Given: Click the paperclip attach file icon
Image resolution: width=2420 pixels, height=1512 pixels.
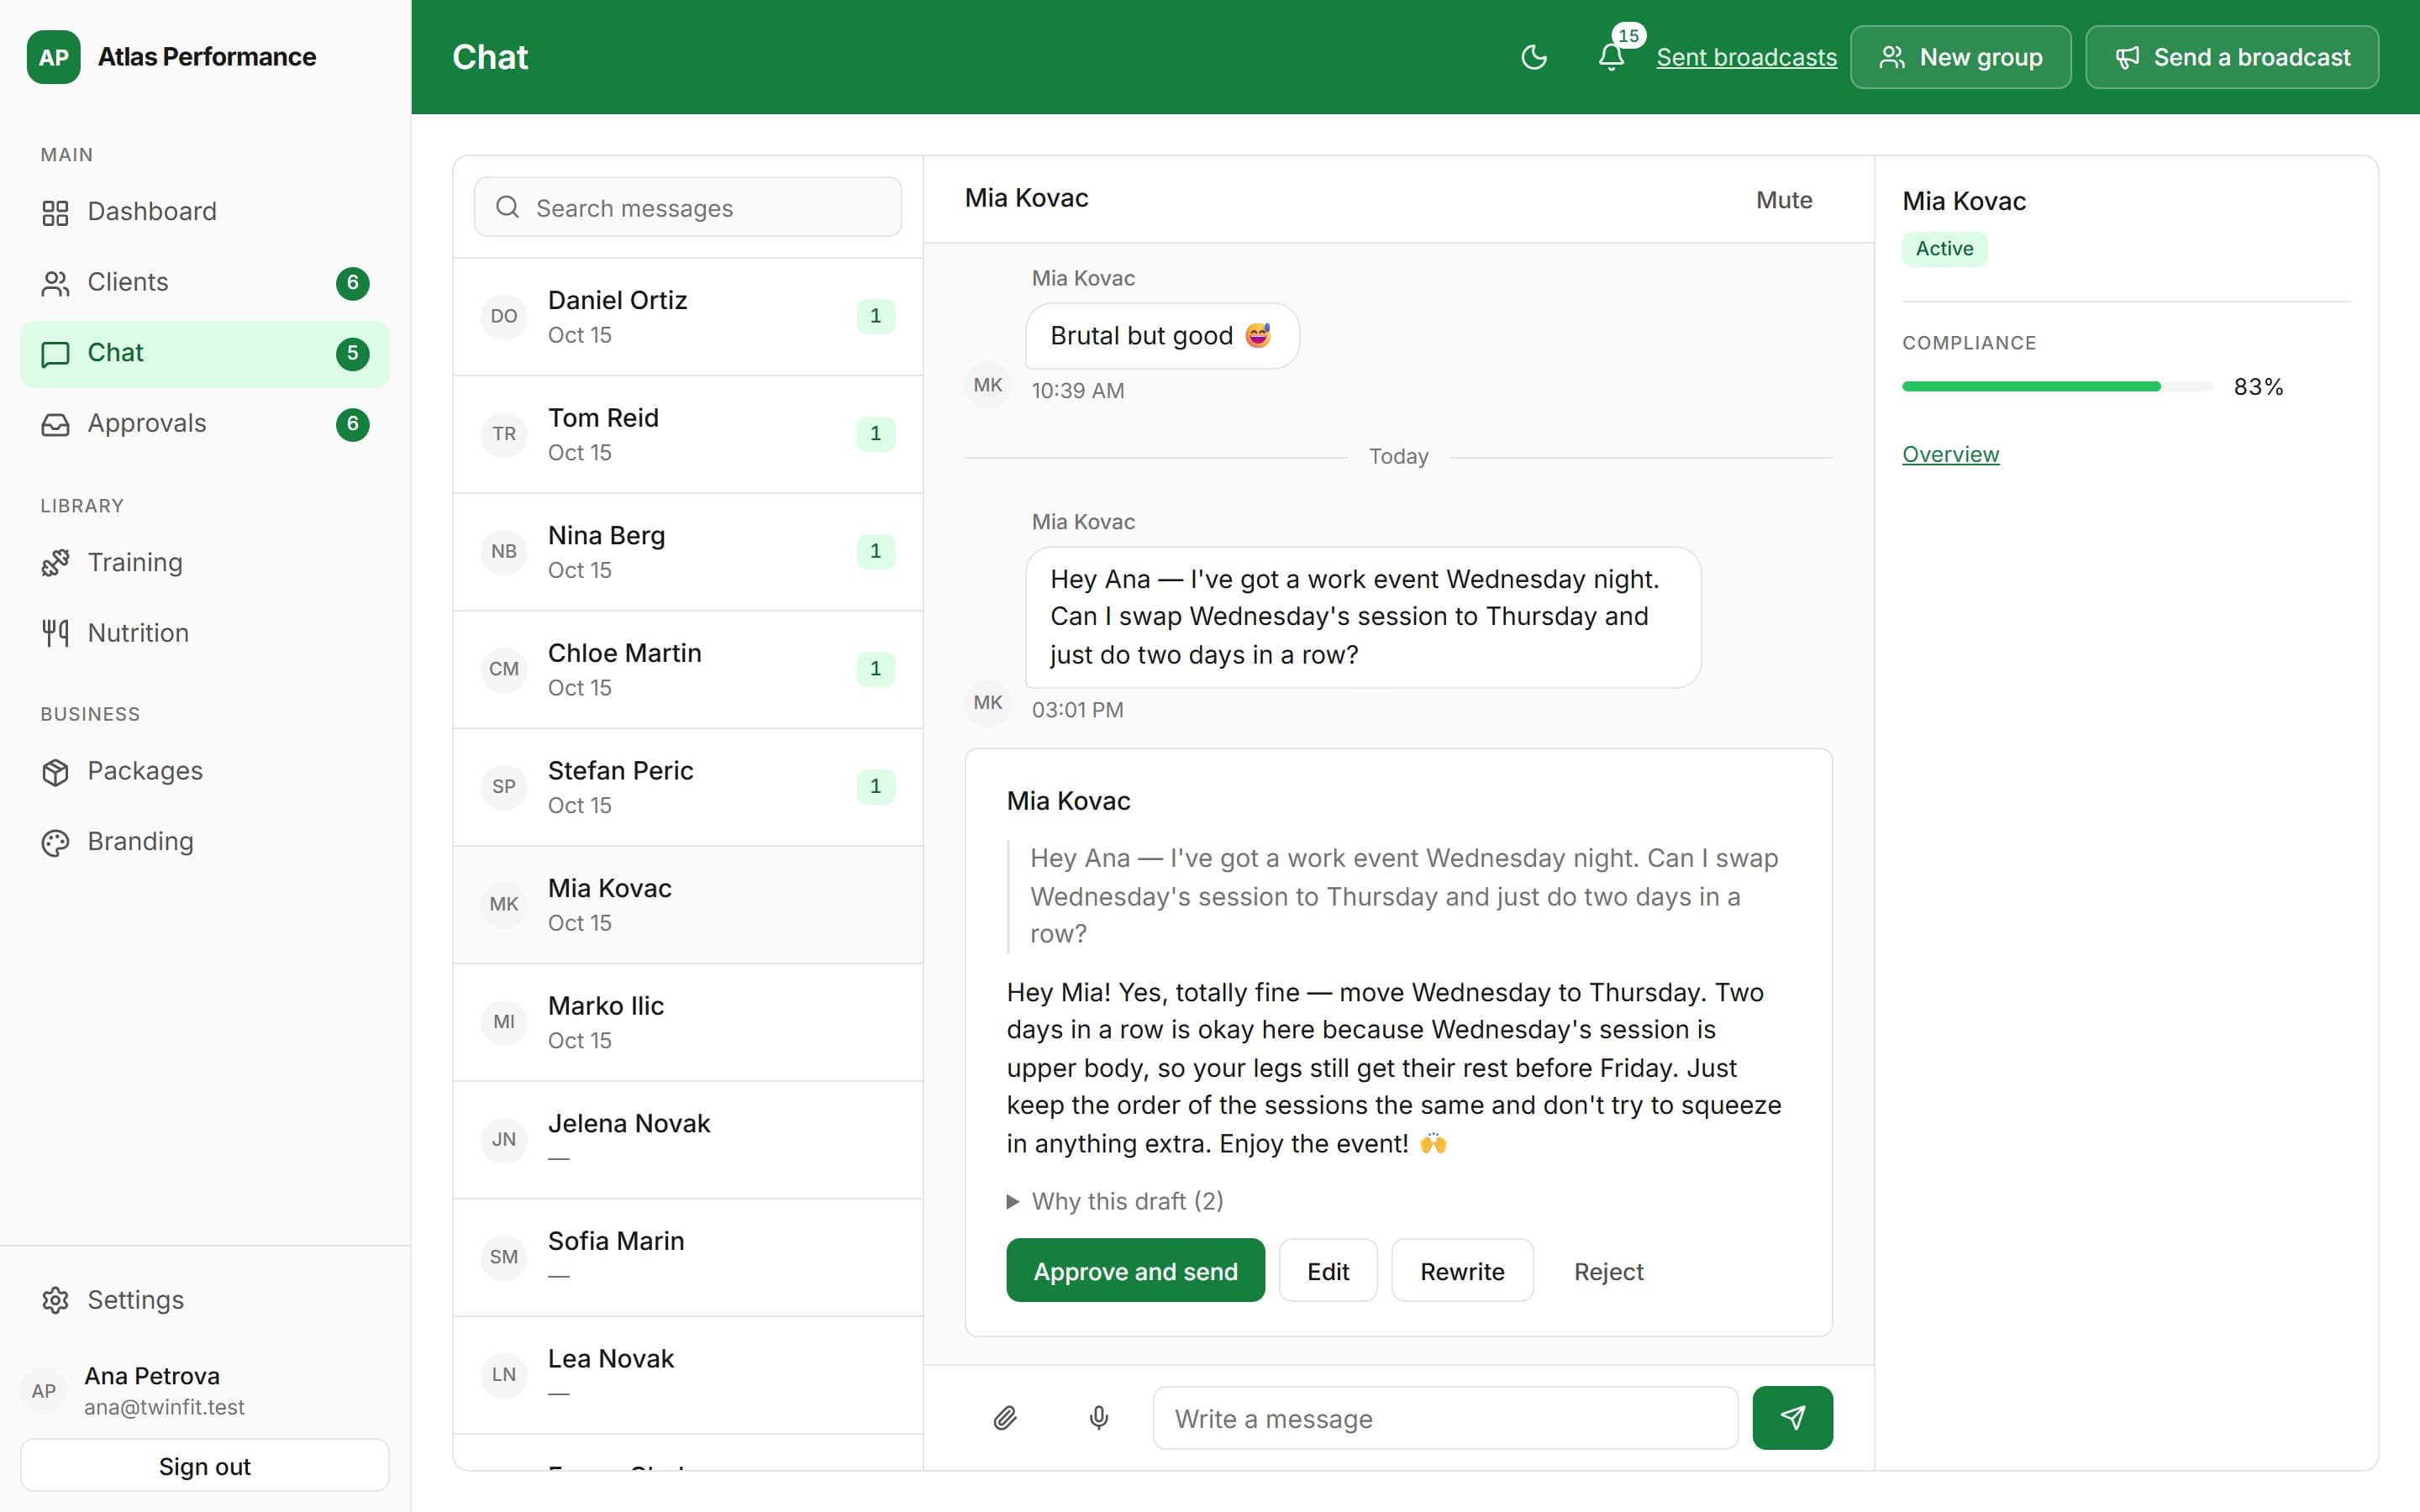Looking at the screenshot, I should [x=1005, y=1418].
